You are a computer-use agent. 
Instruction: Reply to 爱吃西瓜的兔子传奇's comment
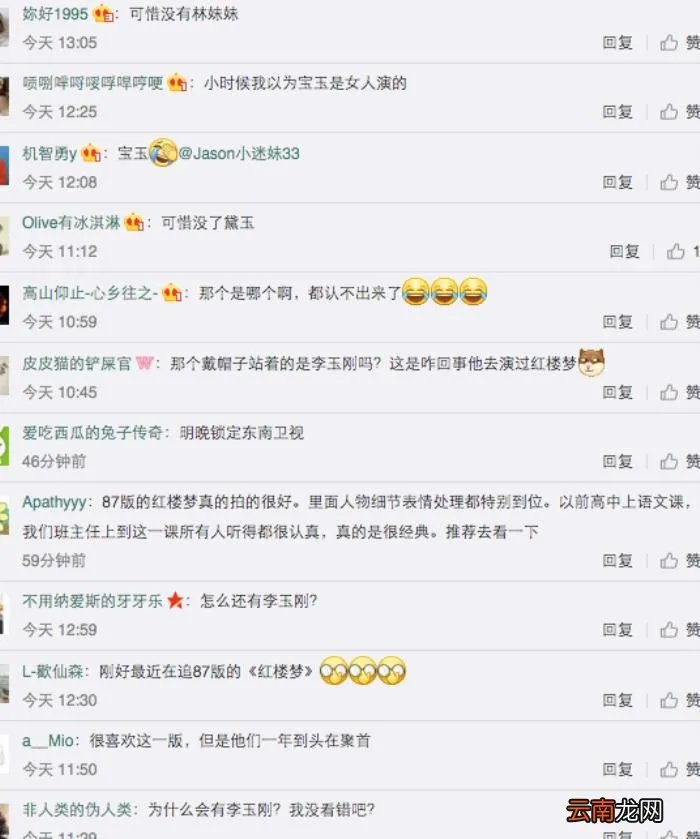coord(618,461)
